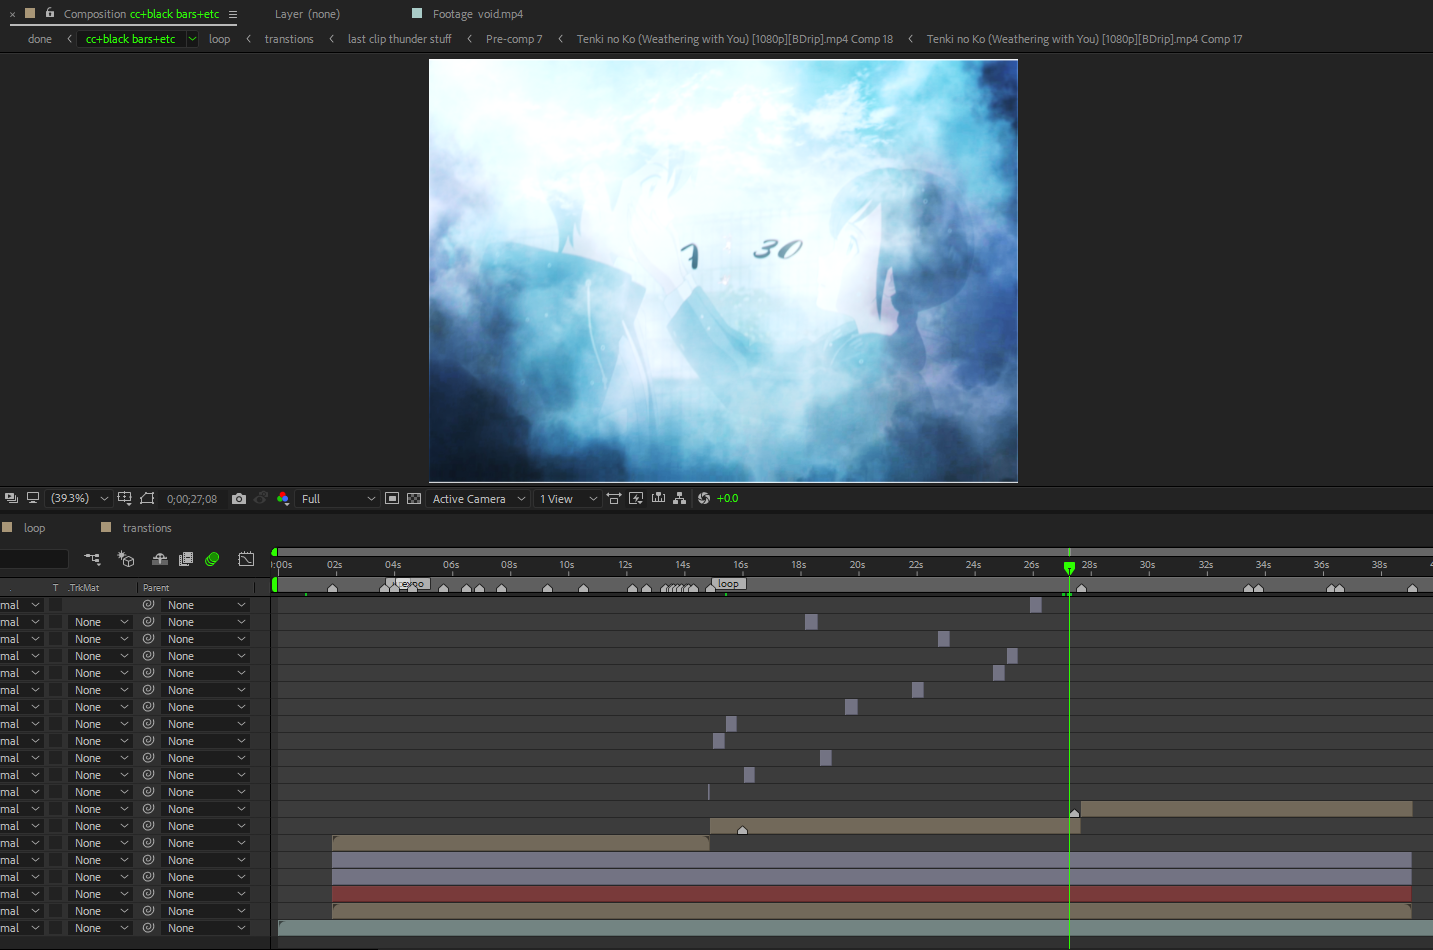The height and width of the screenshot is (950, 1433).
Task: Click the exposure value +0.0
Action: point(728,499)
